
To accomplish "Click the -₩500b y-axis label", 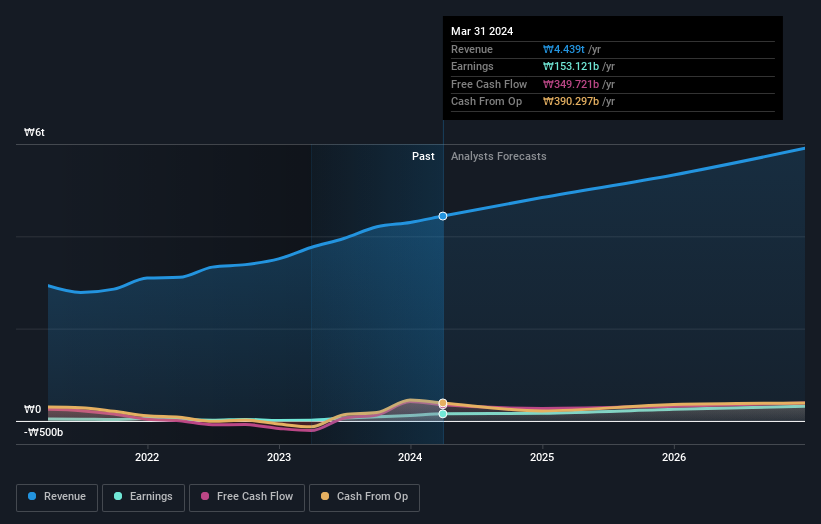I will 43,432.
